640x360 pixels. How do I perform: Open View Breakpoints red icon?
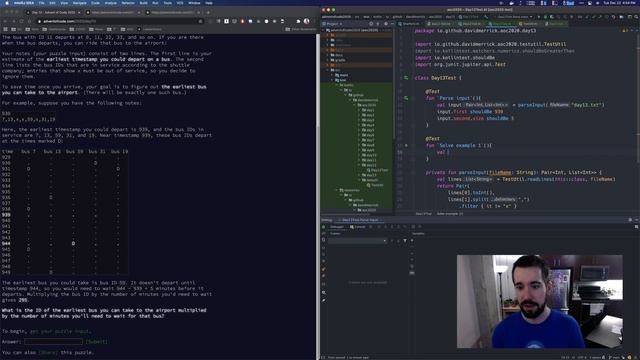323,269
